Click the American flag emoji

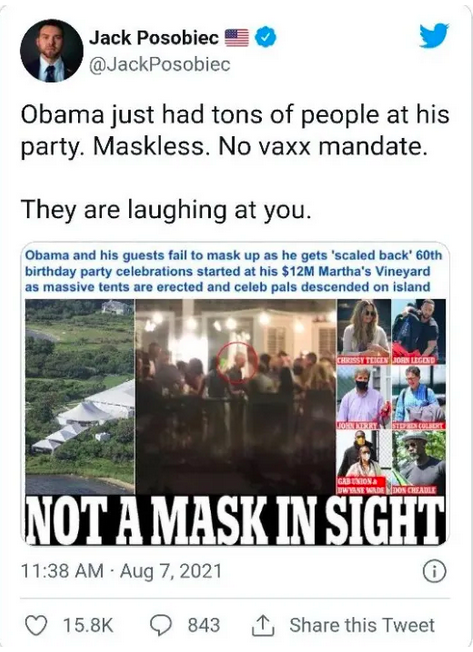(237, 38)
